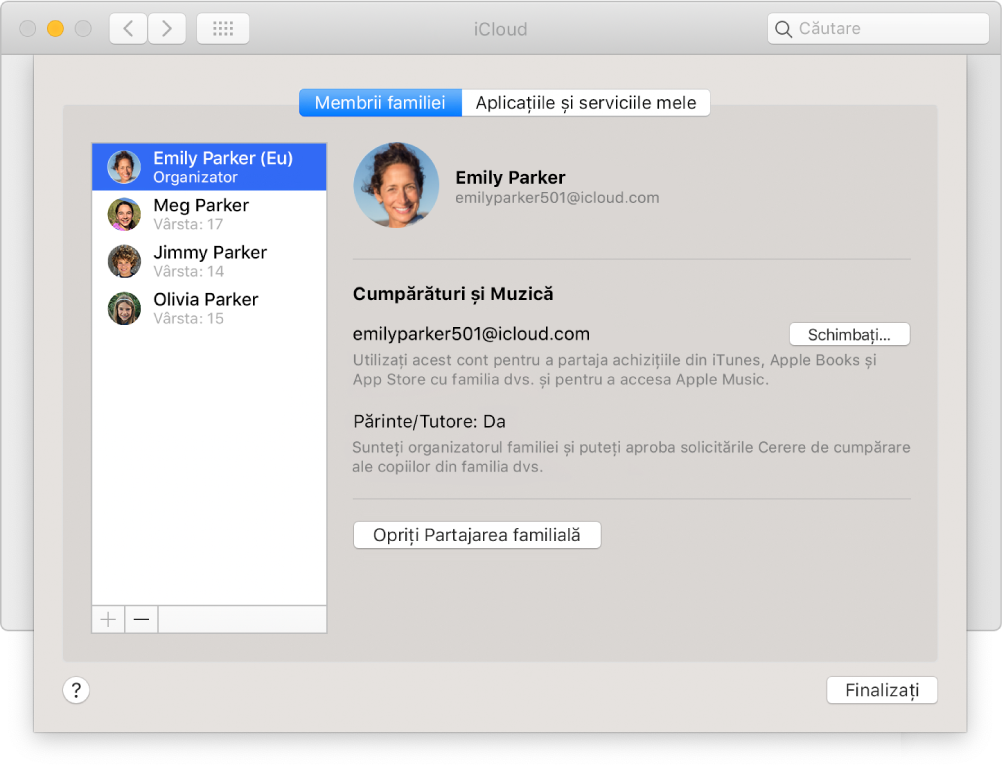Image resolution: width=1003 pixels, height=766 pixels.
Task: Click Opriți Partajarea familială button
Action: (477, 535)
